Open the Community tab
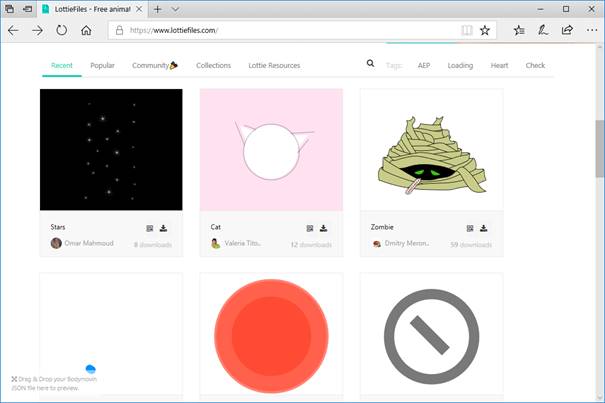The width and height of the screenshot is (605, 403). (x=155, y=66)
